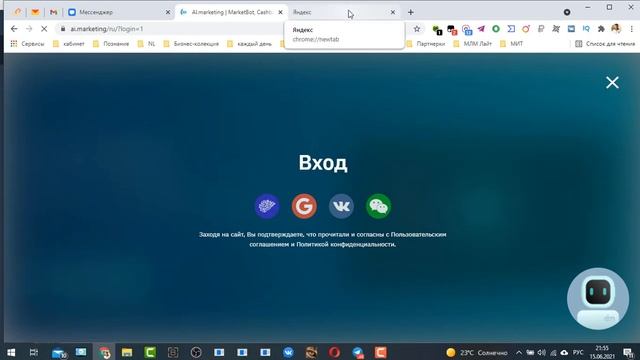Open Список для чтения reading list
640x360 pixels.
click(x=605, y=44)
